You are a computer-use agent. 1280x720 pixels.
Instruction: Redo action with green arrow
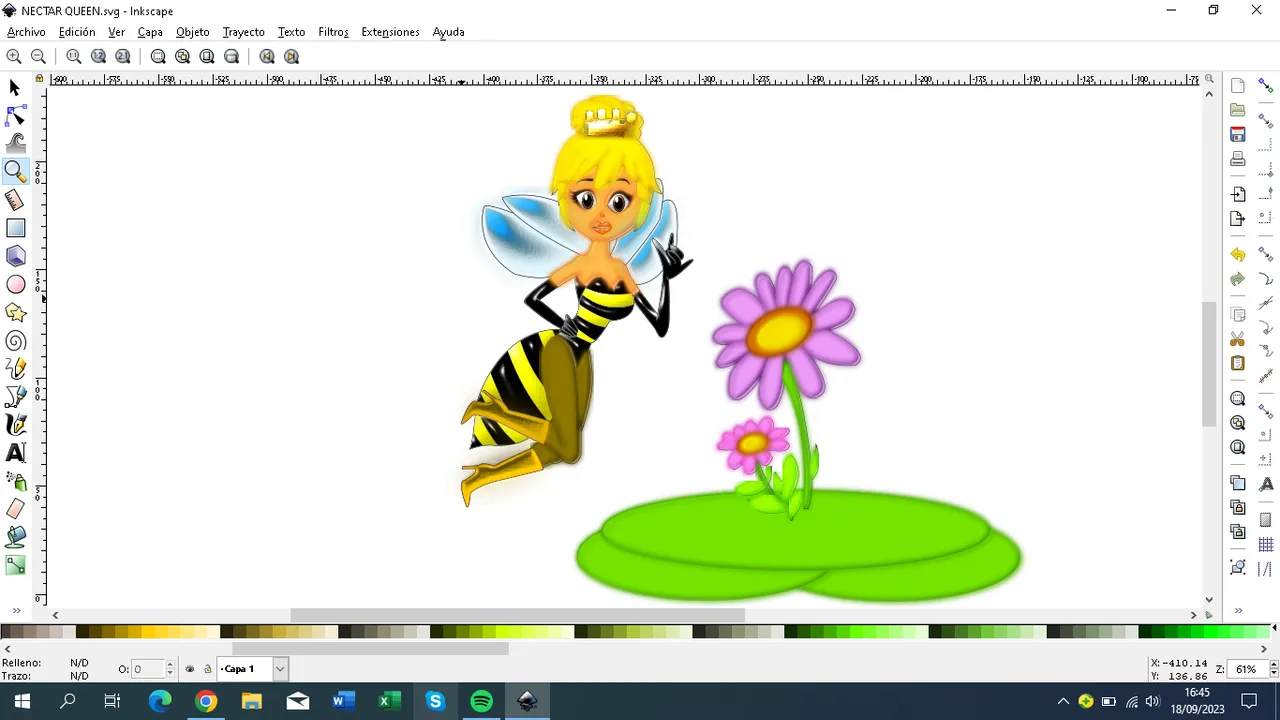1238,279
